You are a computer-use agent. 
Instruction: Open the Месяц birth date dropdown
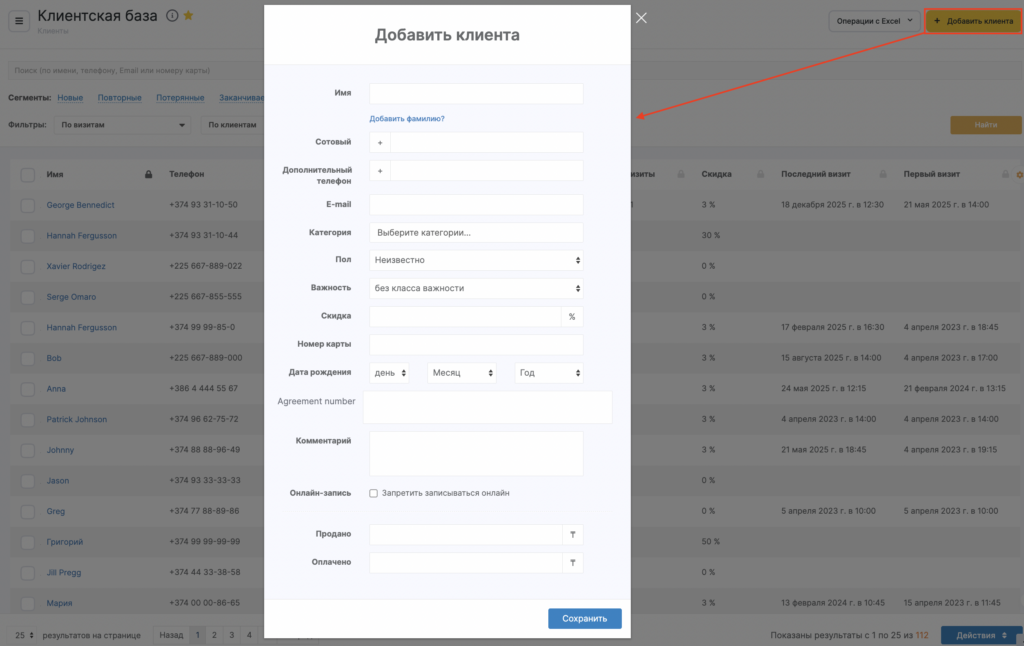462,373
